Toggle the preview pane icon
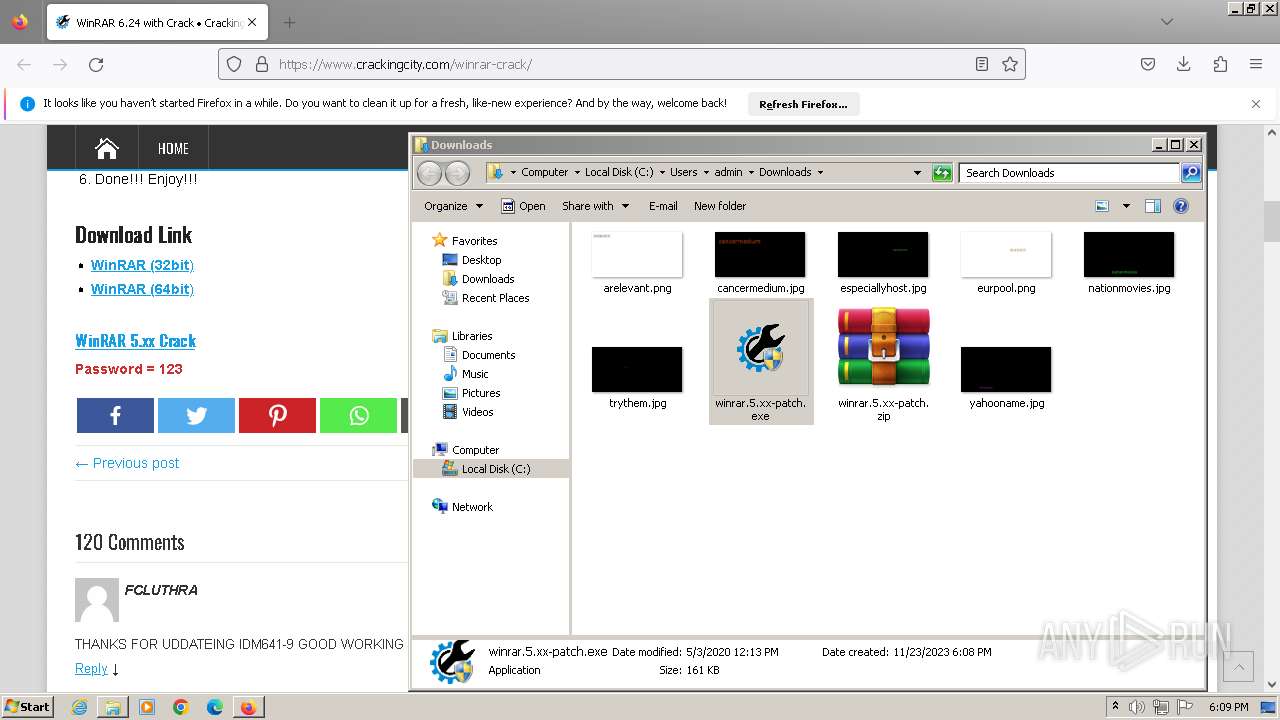The width and height of the screenshot is (1280, 720). (x=1153, y=206)
